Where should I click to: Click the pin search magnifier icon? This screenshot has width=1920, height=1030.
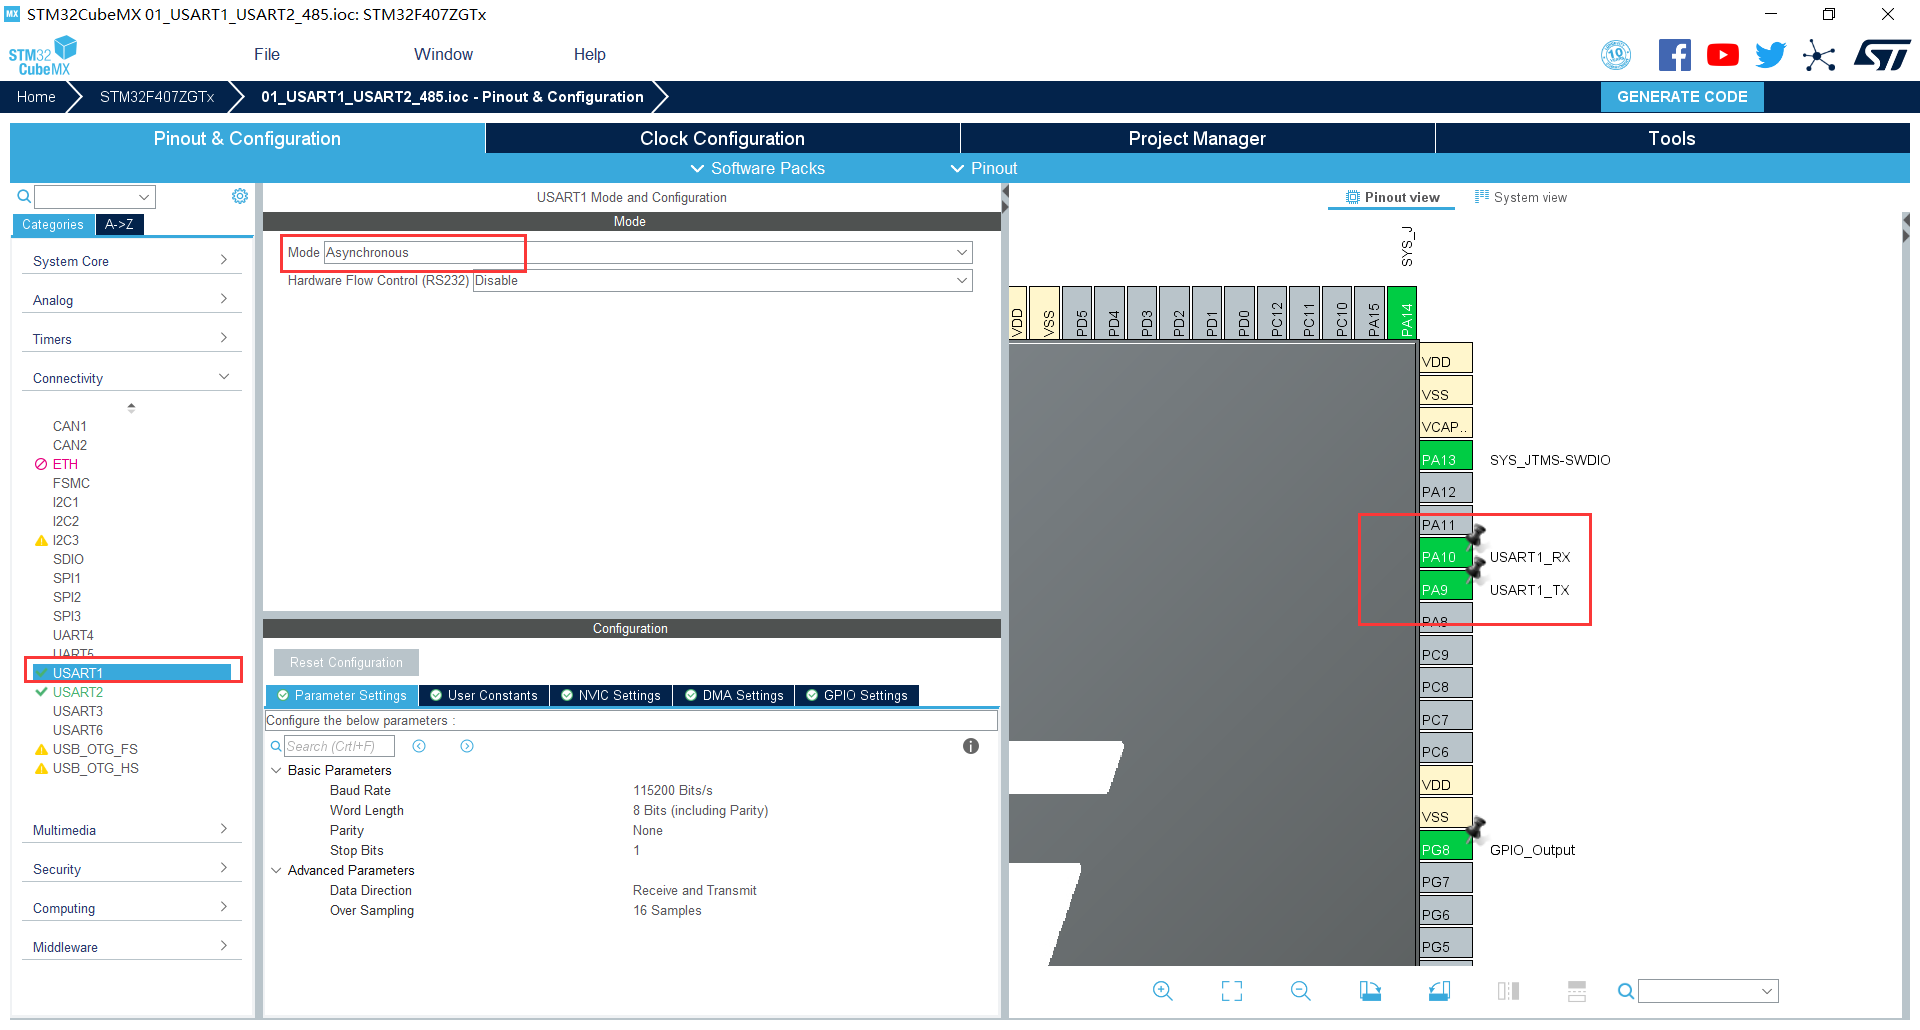tap(1626, 991)
